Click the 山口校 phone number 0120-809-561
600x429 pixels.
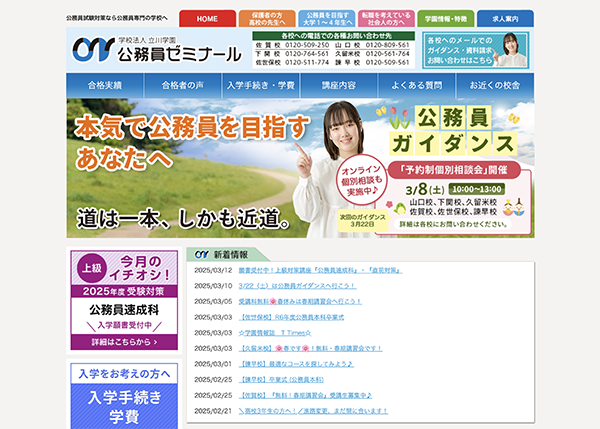[x=388, y=45]
